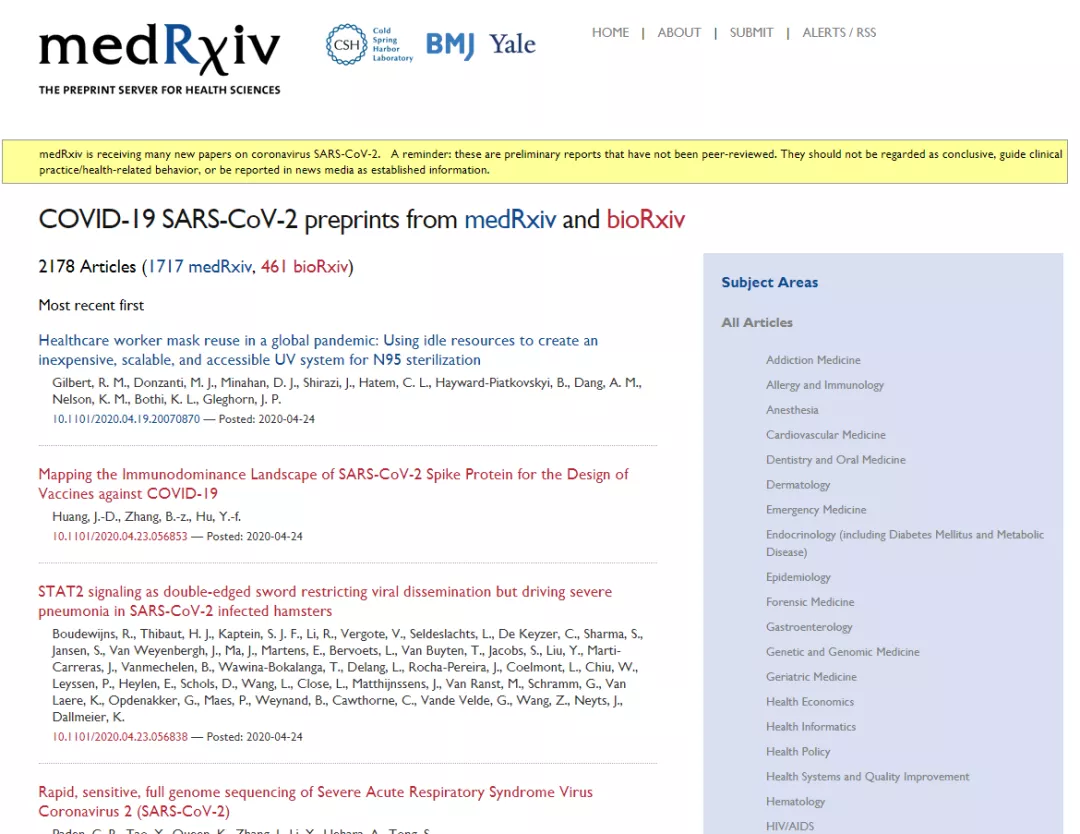
Task: Click the BMJ logo
Action: [450, 45]
